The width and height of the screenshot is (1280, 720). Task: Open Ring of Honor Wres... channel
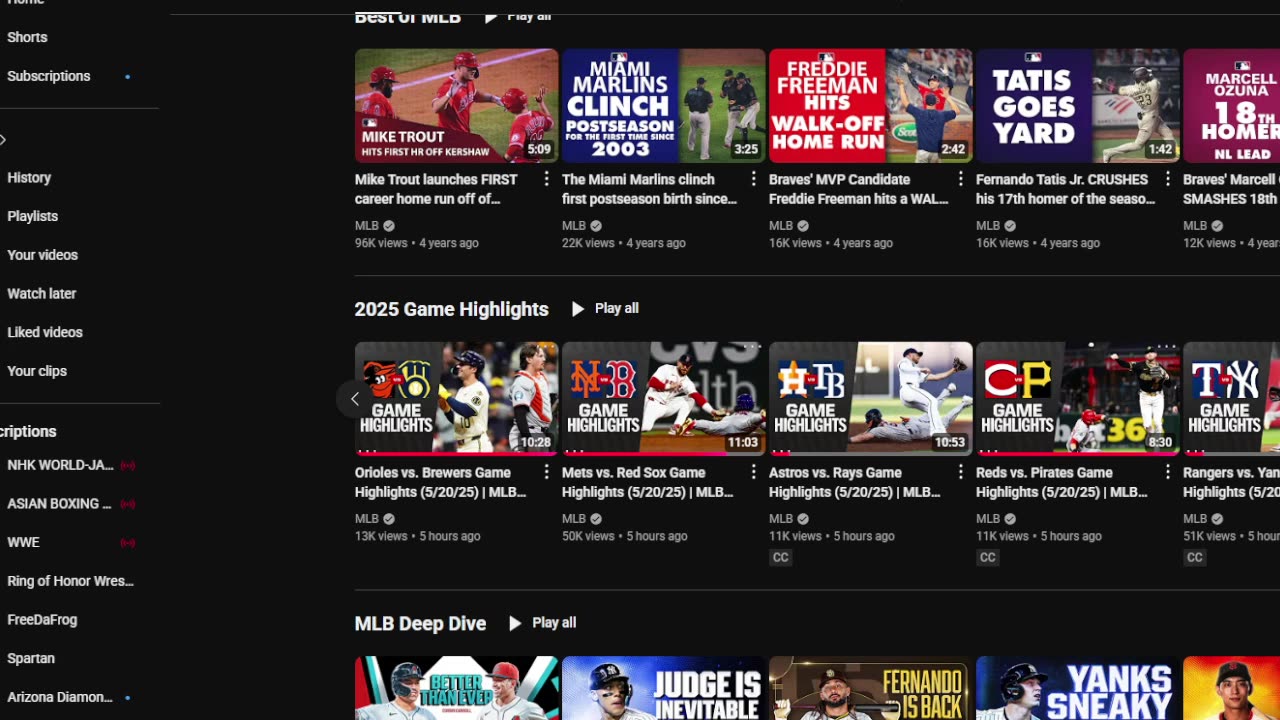[x=70, y=581]
